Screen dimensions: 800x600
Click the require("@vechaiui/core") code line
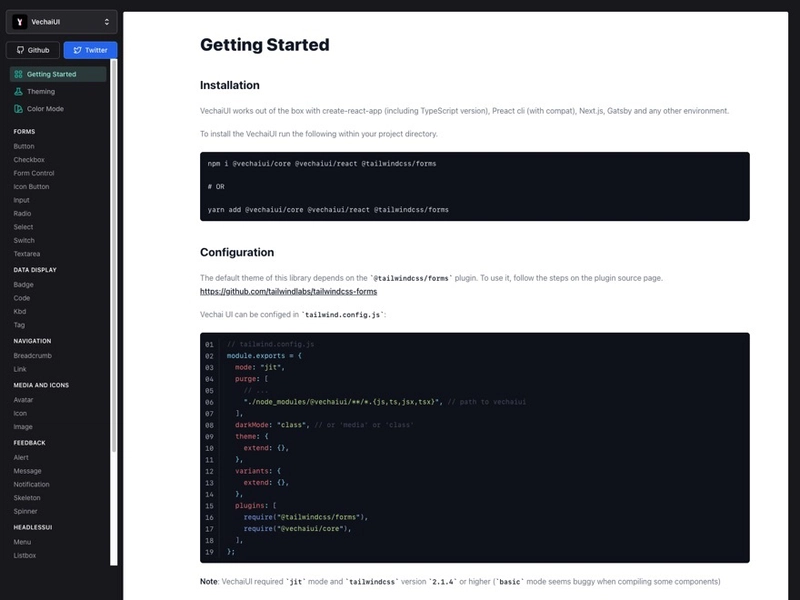pyautogui.click(x=297, y=529)
